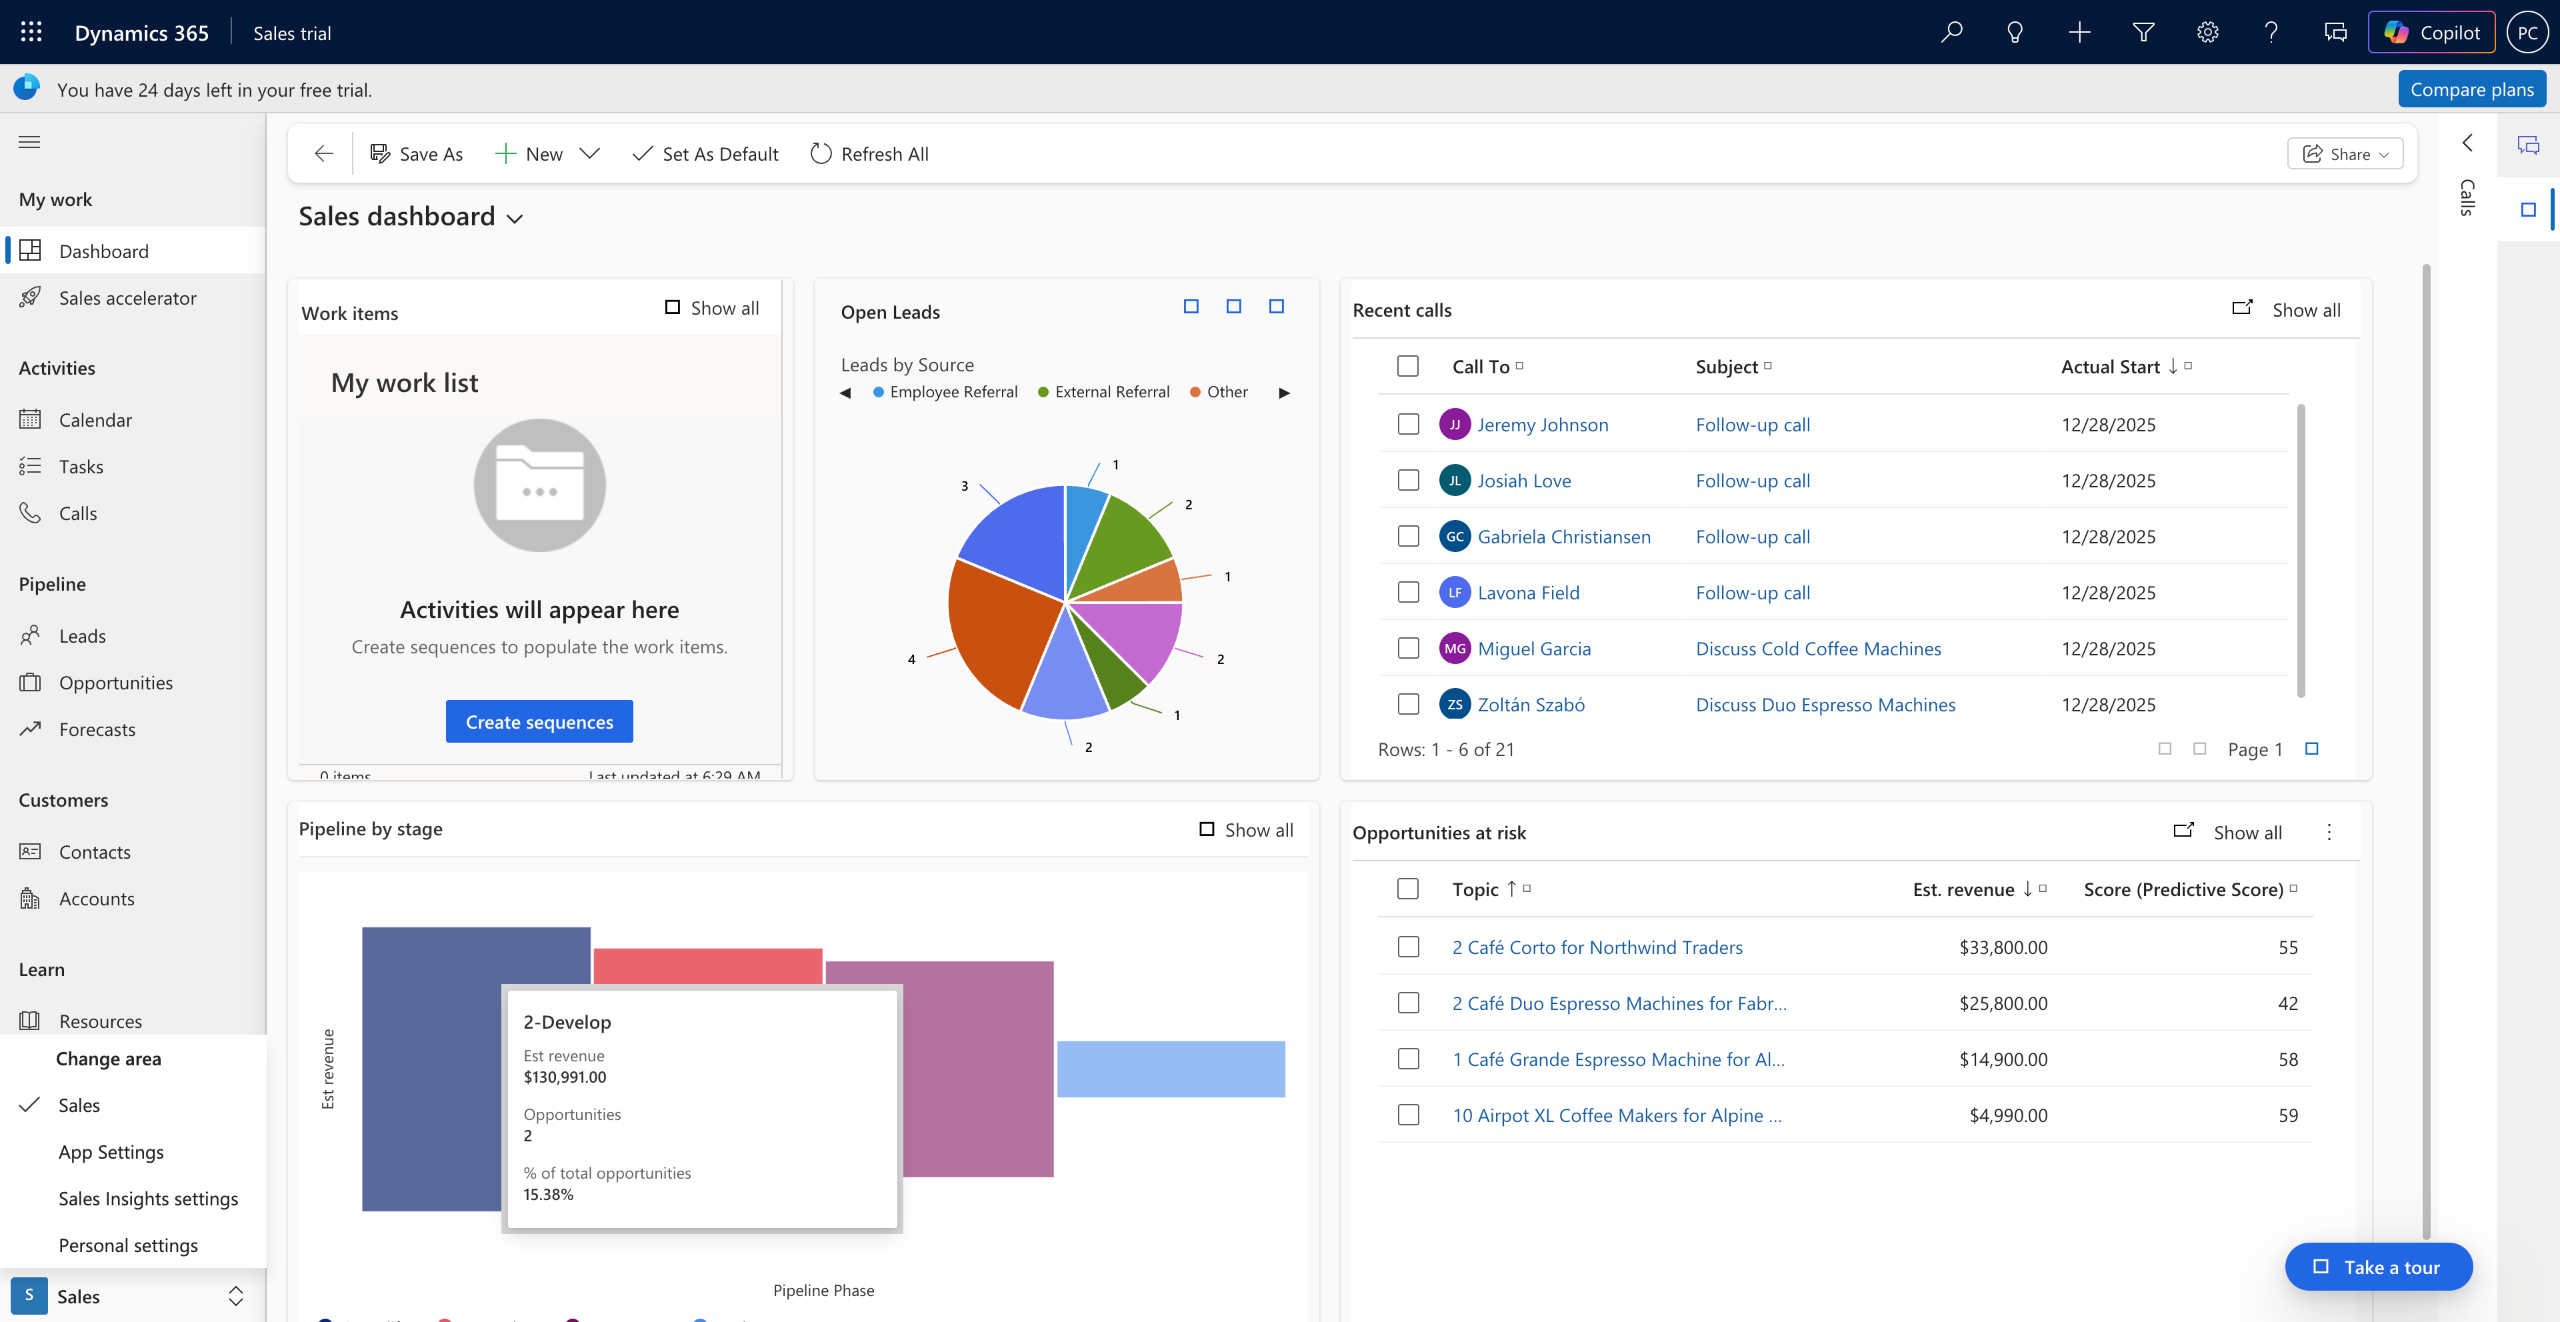The image size is (2560, 1322).
Task: Click the search magnifier icon
Action: (x=1951, y=32)
